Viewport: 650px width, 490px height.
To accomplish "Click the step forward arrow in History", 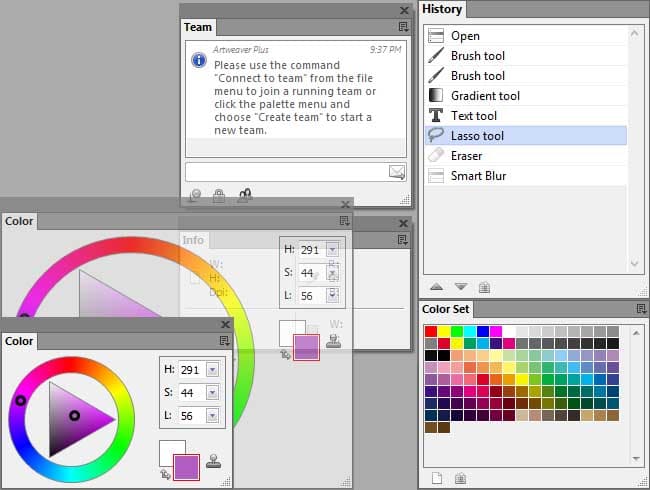I will (459, 287).
